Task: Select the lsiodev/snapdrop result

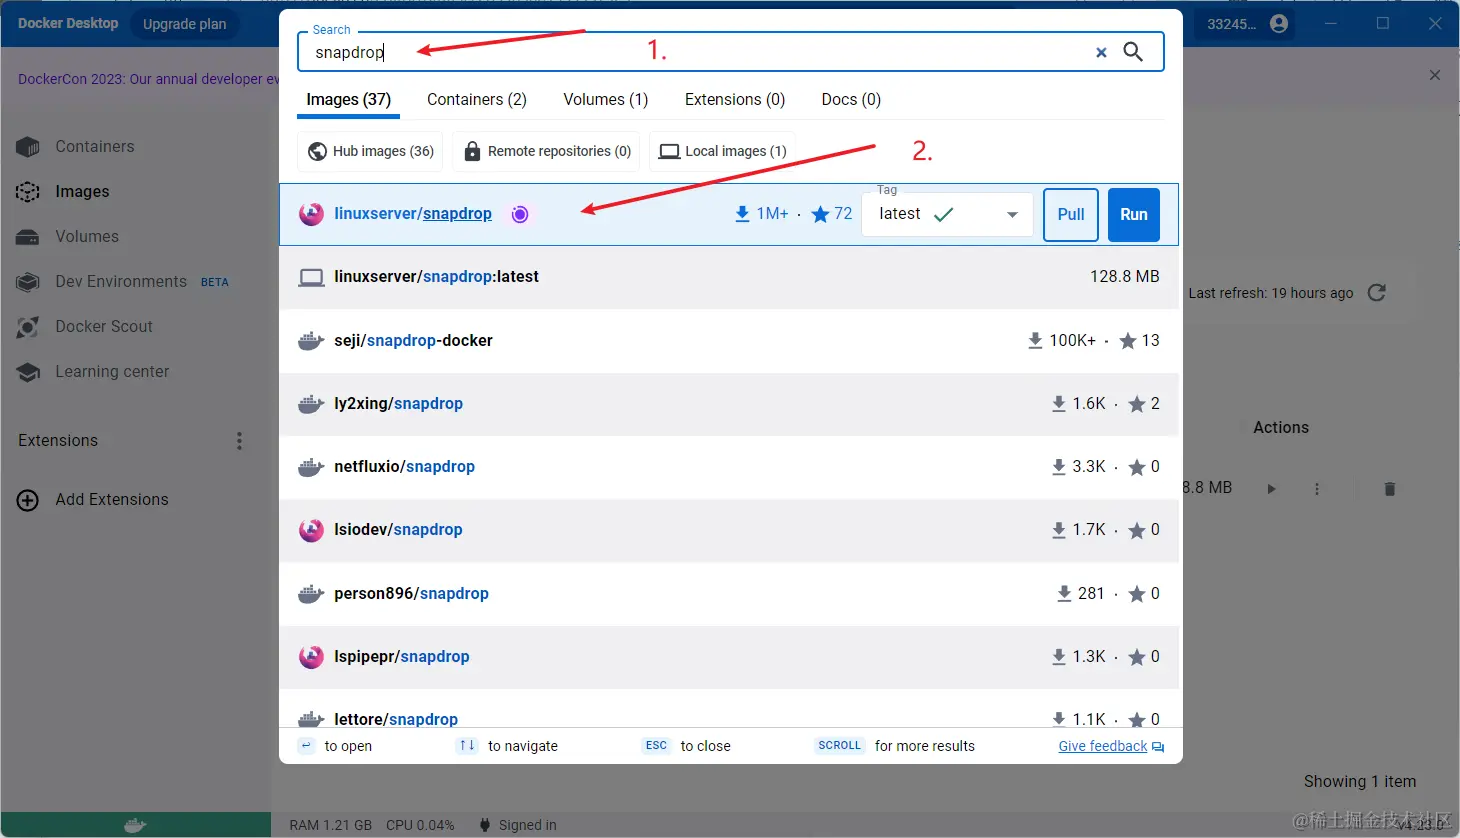Action: [x=729, y=530]
